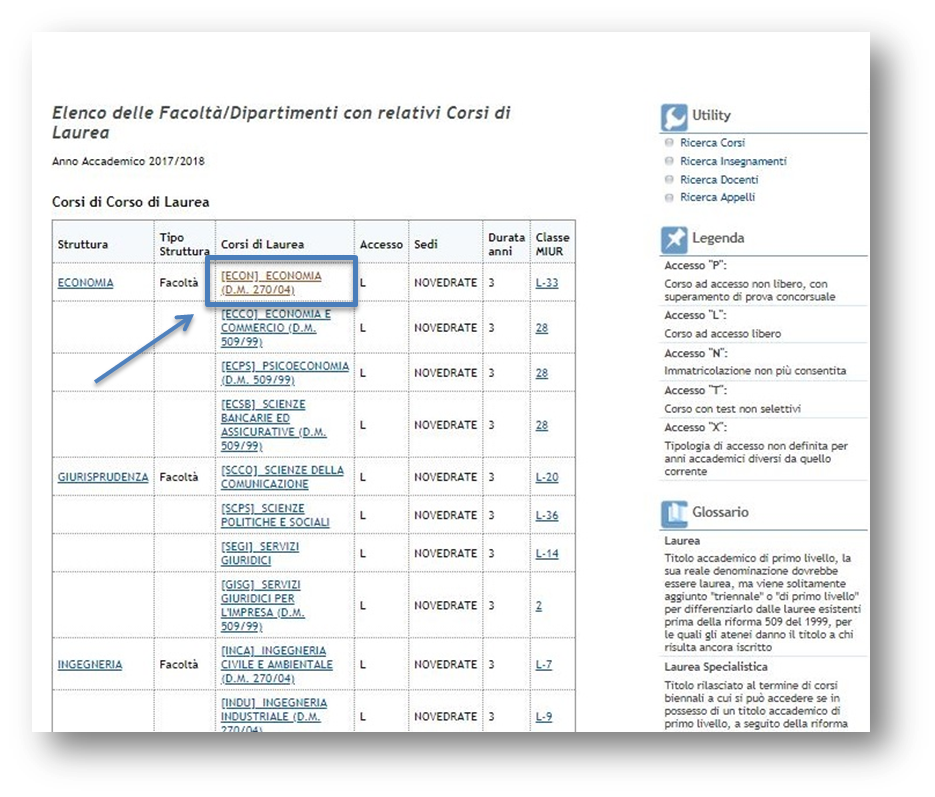Click the L-14 MIUR class link
The image size is (935, 797).
(x=547, y=553)
